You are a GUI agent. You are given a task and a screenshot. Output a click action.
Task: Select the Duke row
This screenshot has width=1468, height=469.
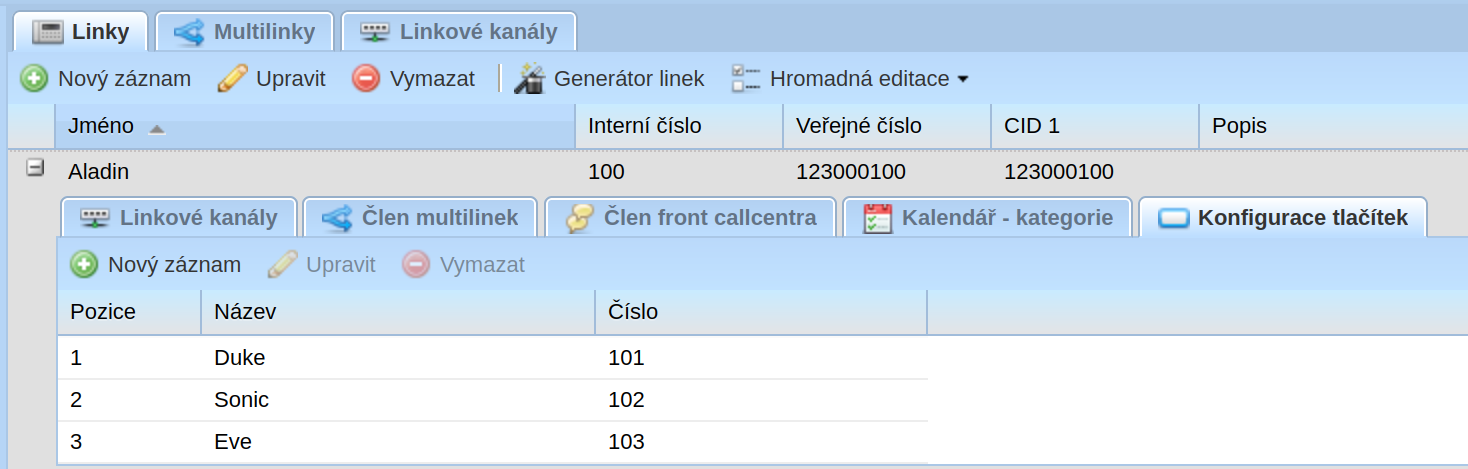coord(493,357)
